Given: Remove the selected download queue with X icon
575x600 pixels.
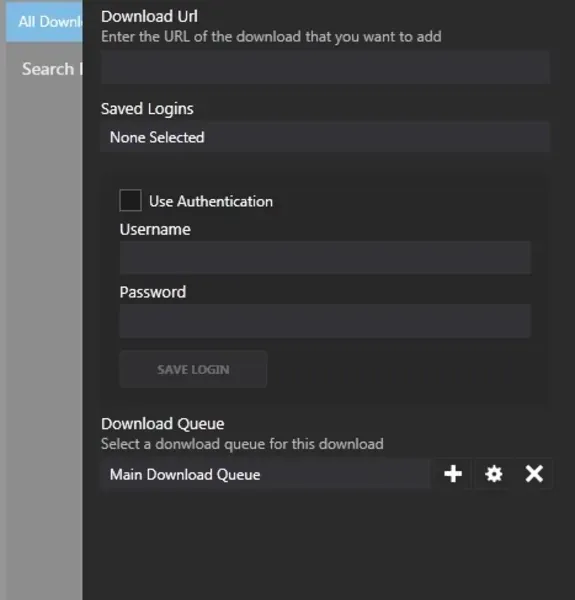Looking at the screenshot, I should pos(534,474).
